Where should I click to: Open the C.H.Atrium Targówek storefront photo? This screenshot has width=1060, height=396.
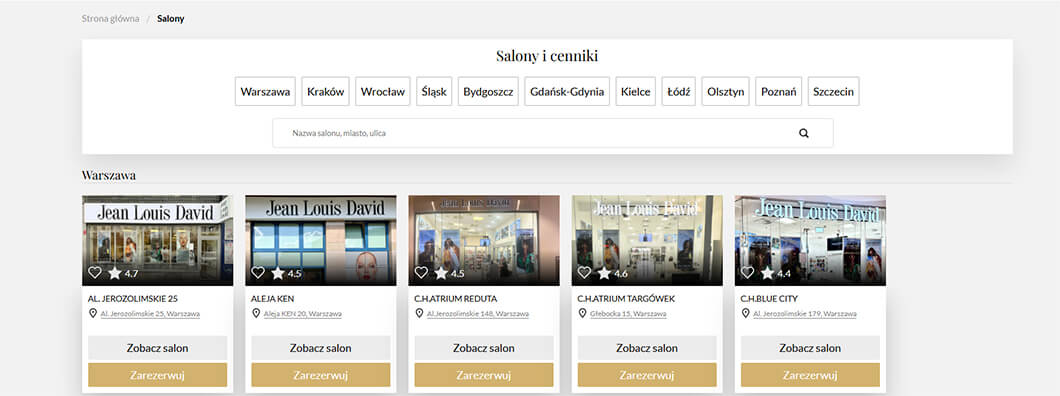[647, 240]
